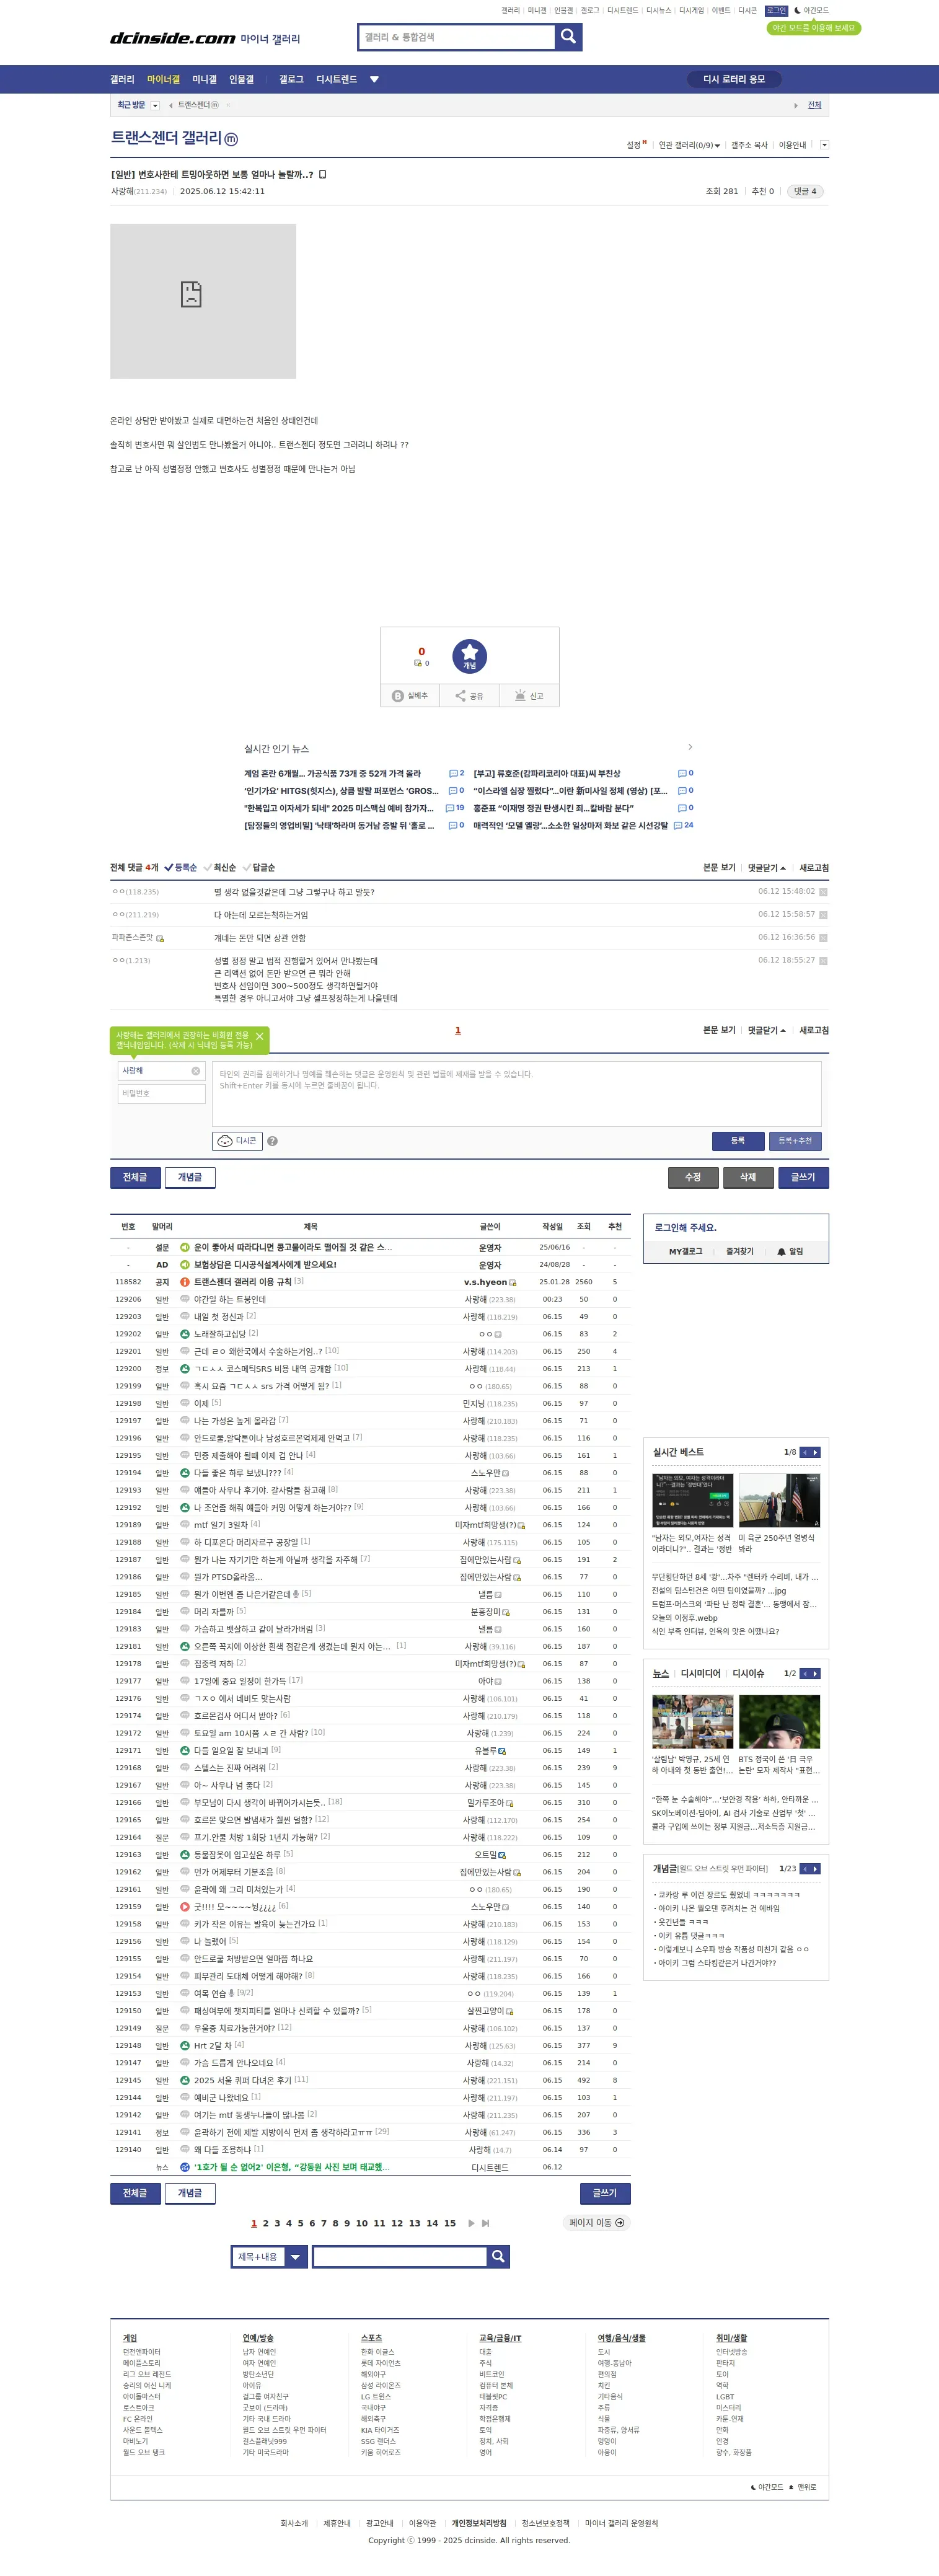This screenshot has height=2576, width=939.
Task: Open the 인물갤 nav tab
Action: click(241, 80)
